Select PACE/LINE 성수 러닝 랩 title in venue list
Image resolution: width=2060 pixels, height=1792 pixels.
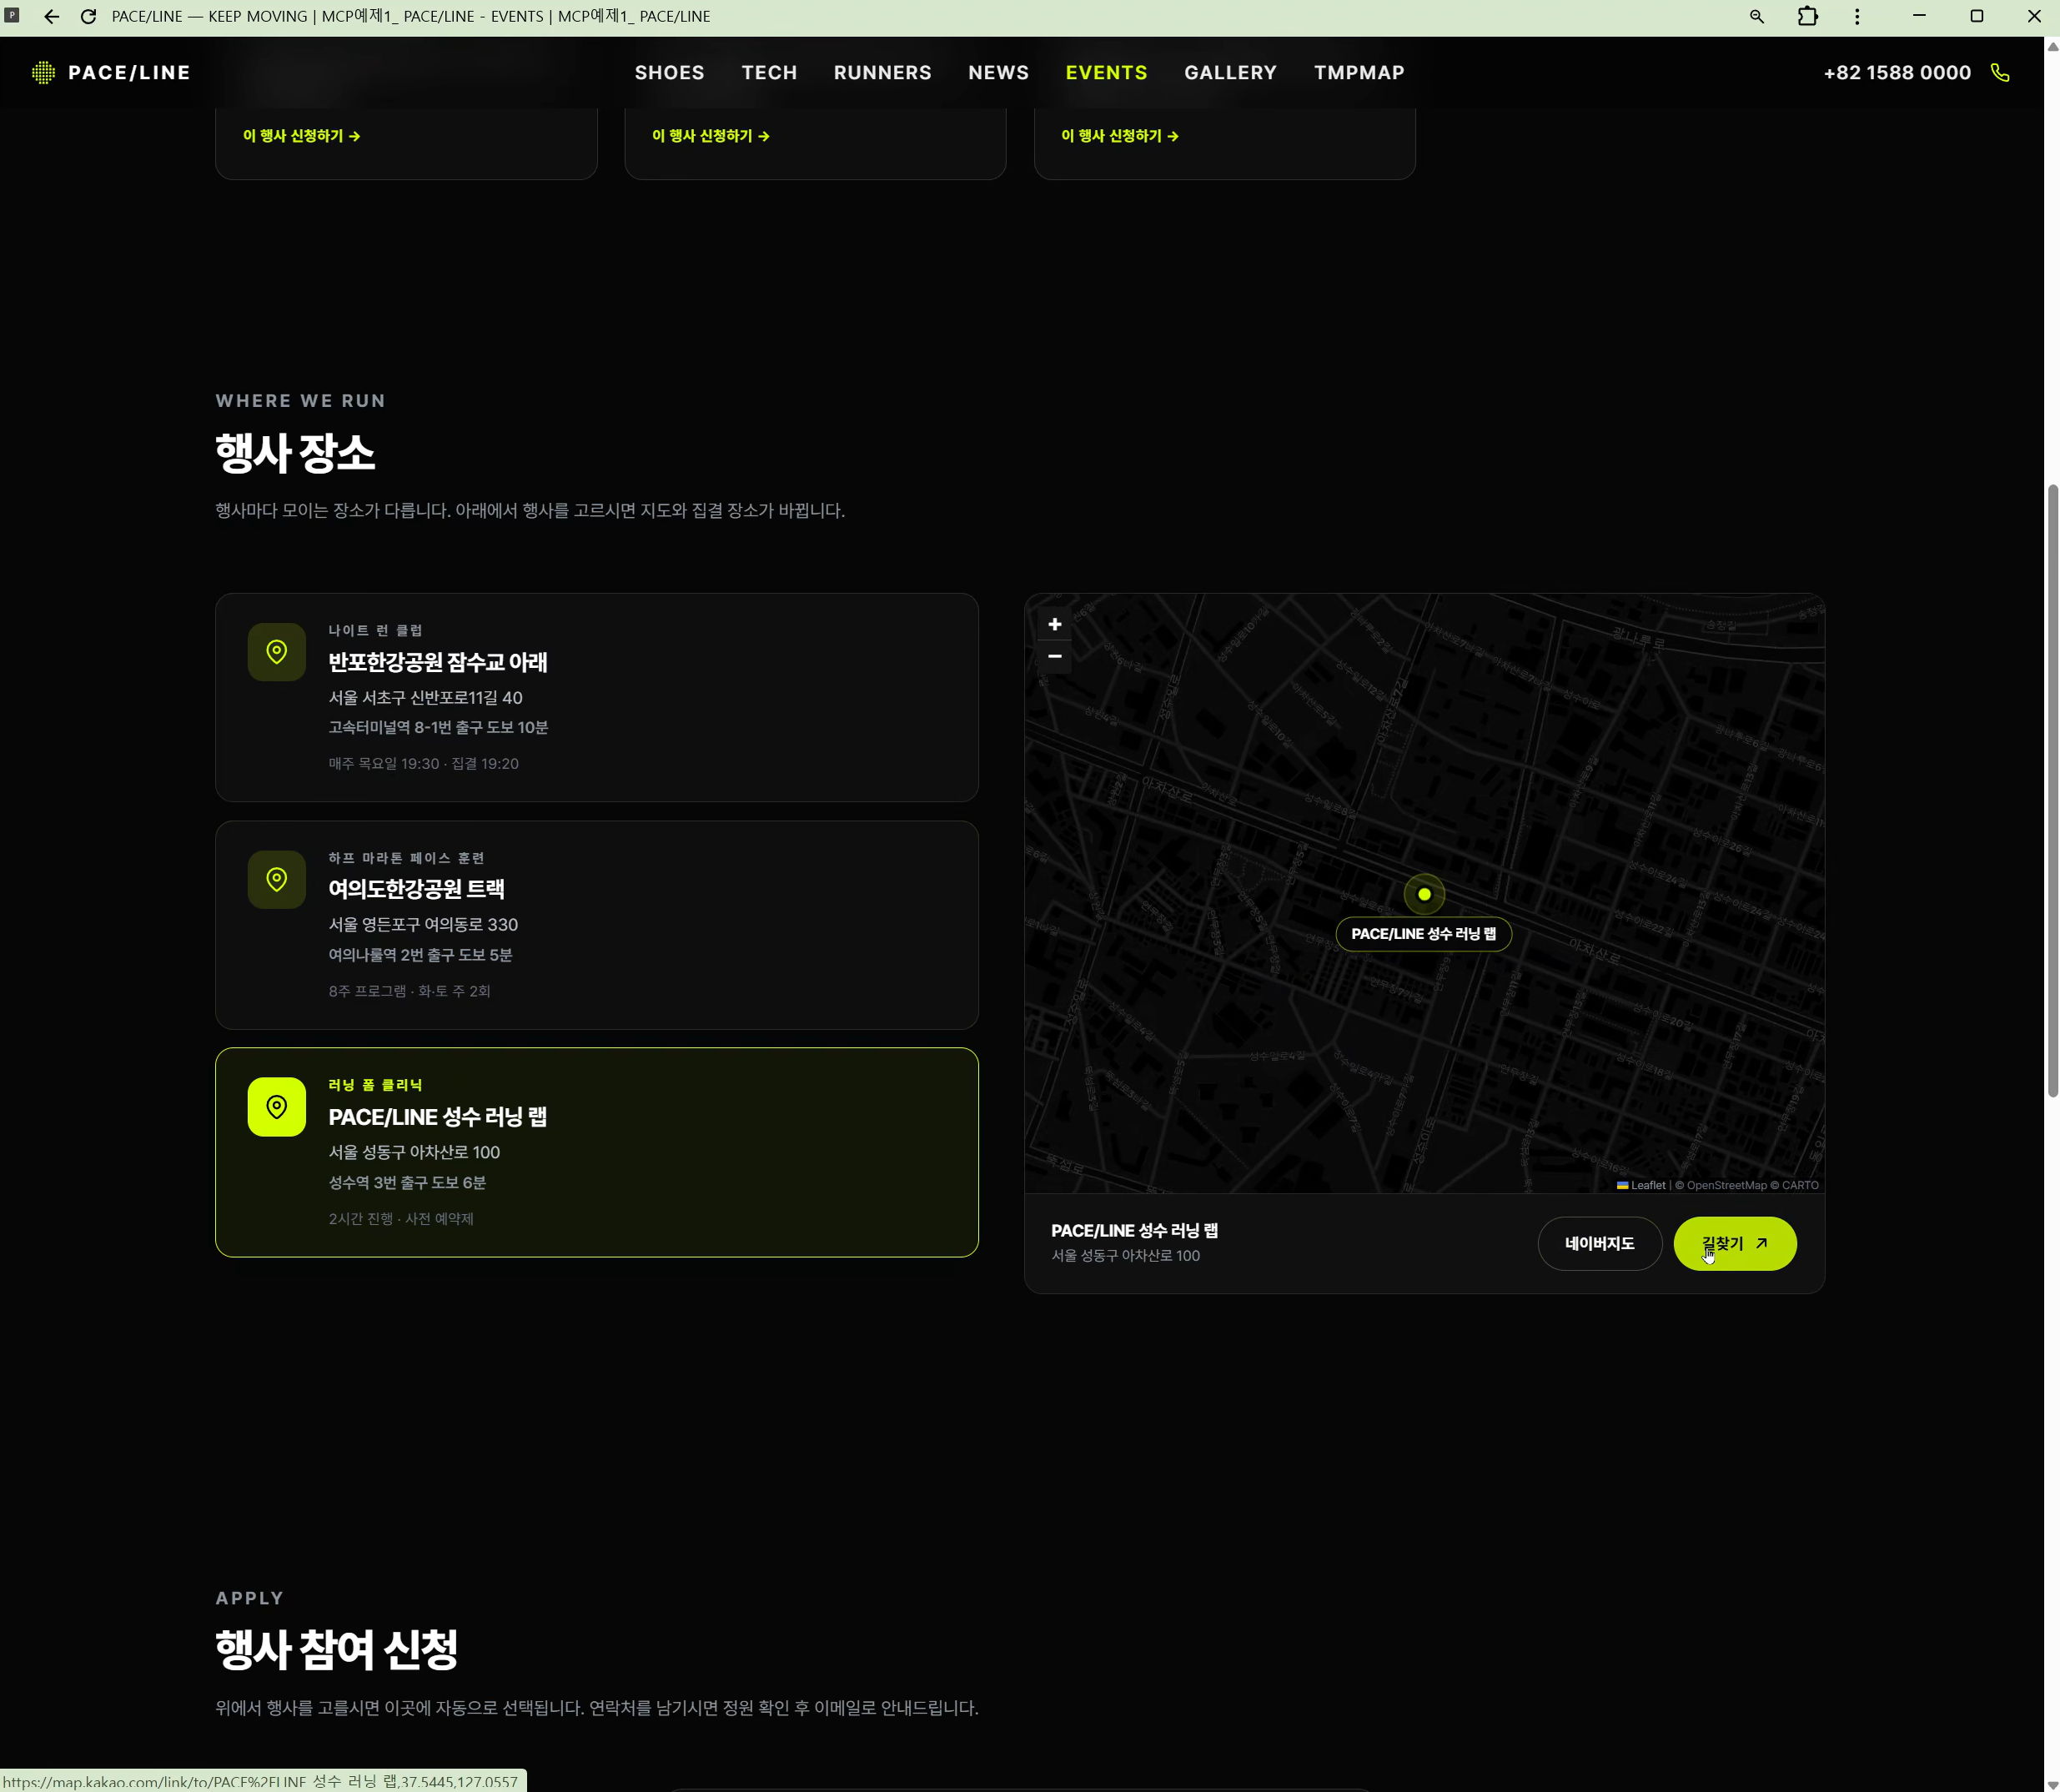(438, 1117)
